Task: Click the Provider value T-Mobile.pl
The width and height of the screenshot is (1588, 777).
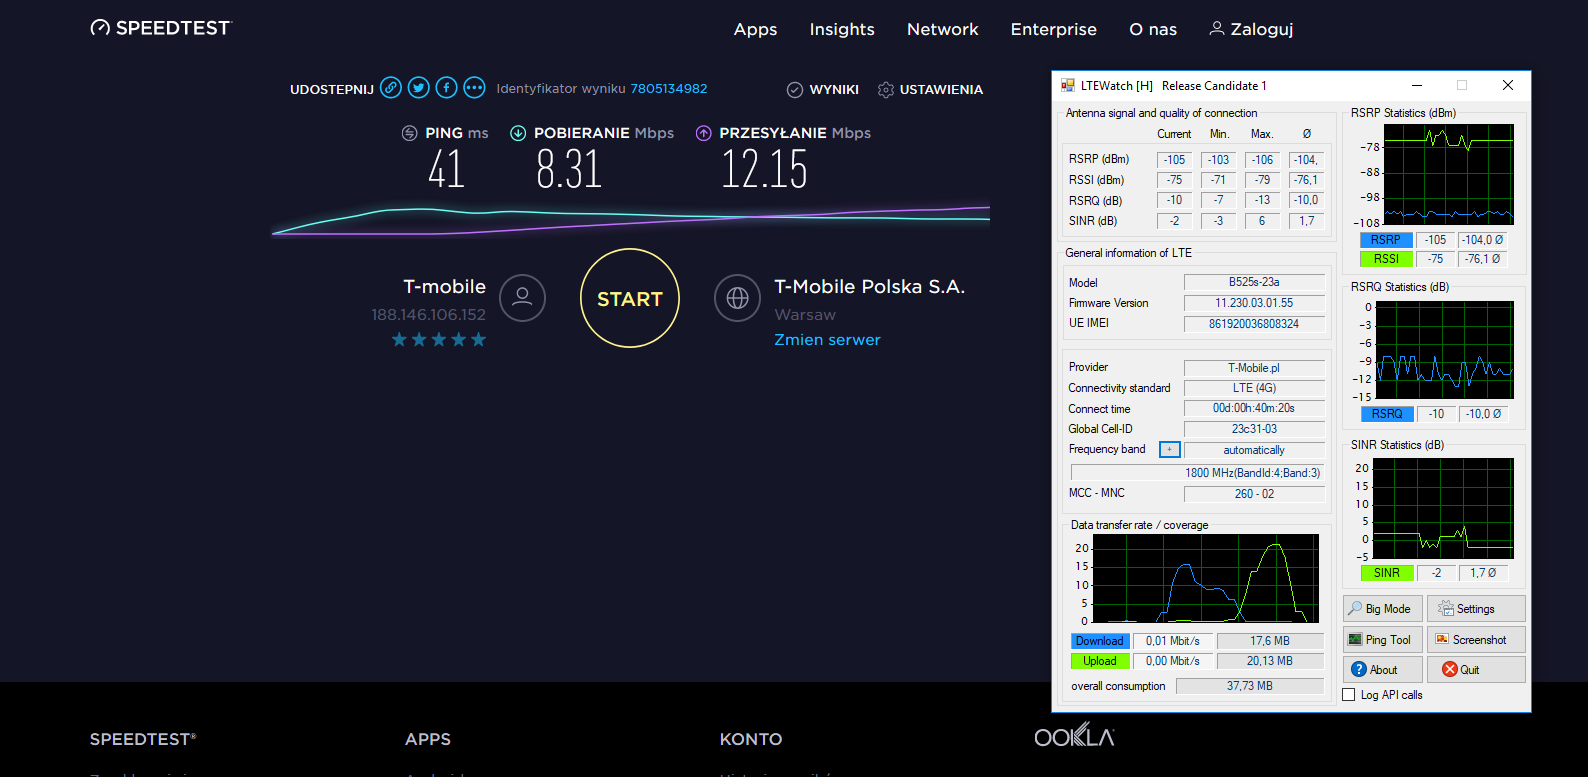Action: [x=1254, y=368]
